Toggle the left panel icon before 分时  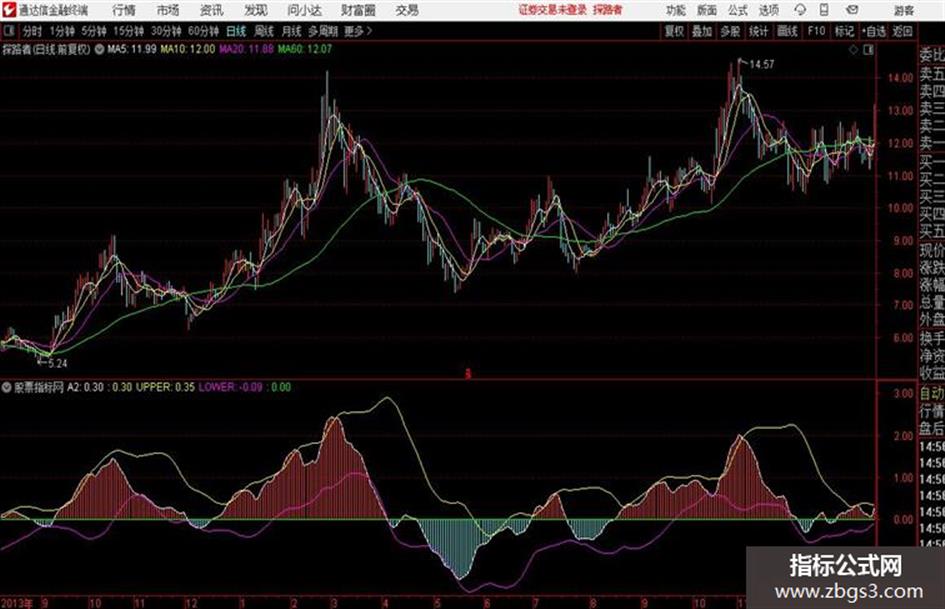point(8,31)
